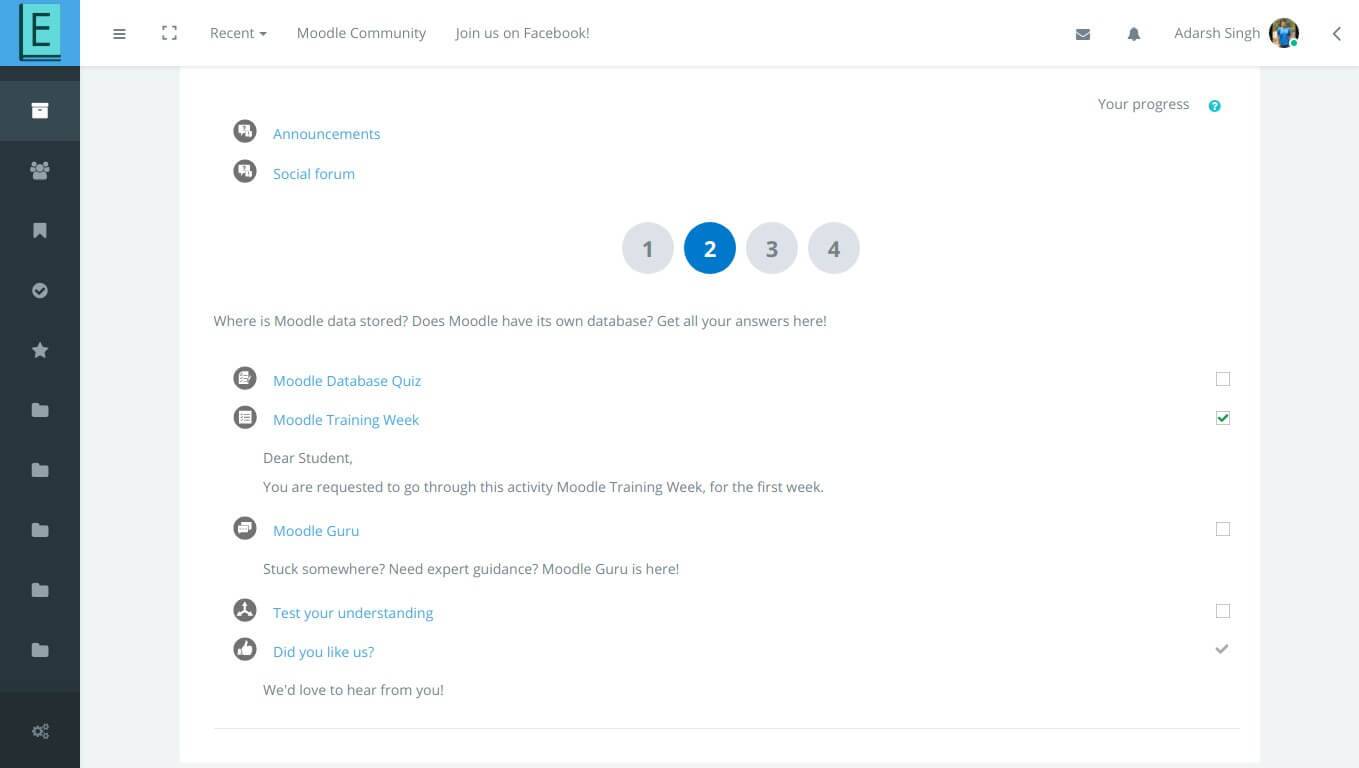
Task: Click the Did you like us thumbs-up icon
Action: [x=245, y=649]
